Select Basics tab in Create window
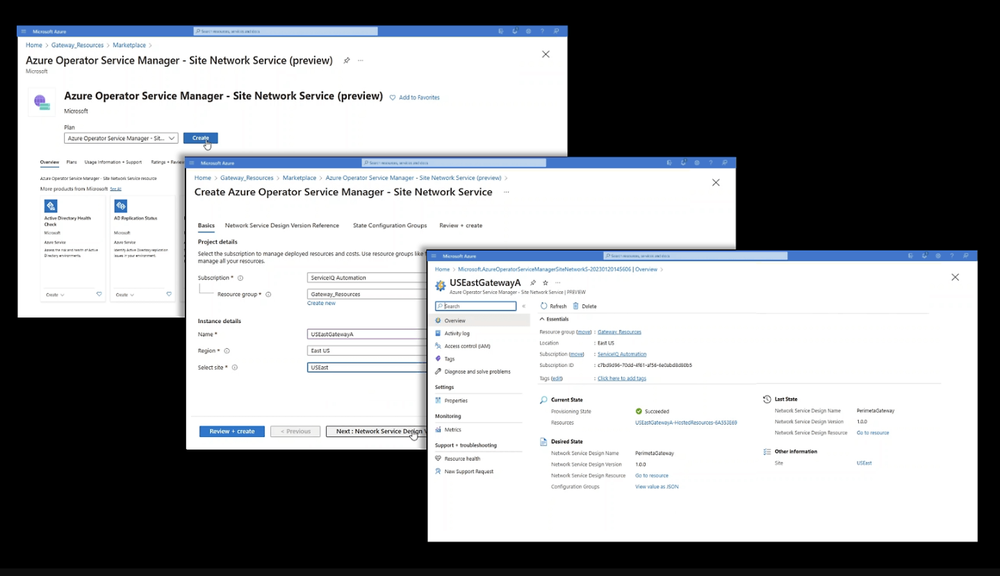 pyautogui.click(x=206, y=225)
